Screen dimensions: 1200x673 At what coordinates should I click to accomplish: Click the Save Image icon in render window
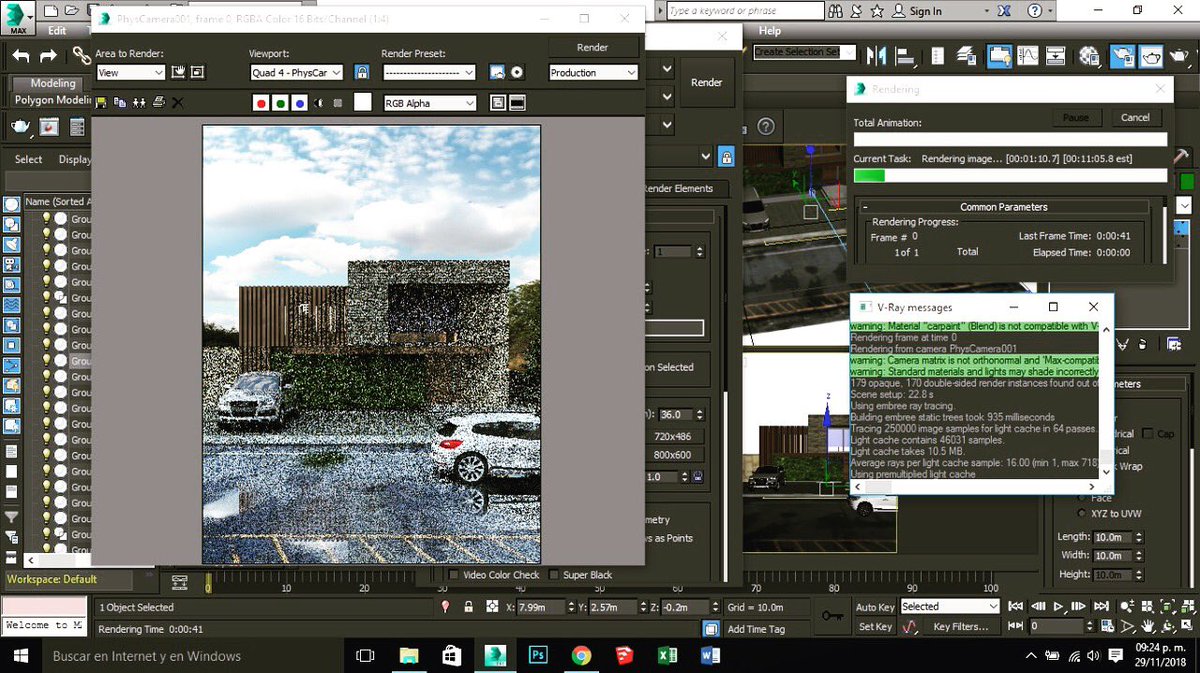pos(101,102)
